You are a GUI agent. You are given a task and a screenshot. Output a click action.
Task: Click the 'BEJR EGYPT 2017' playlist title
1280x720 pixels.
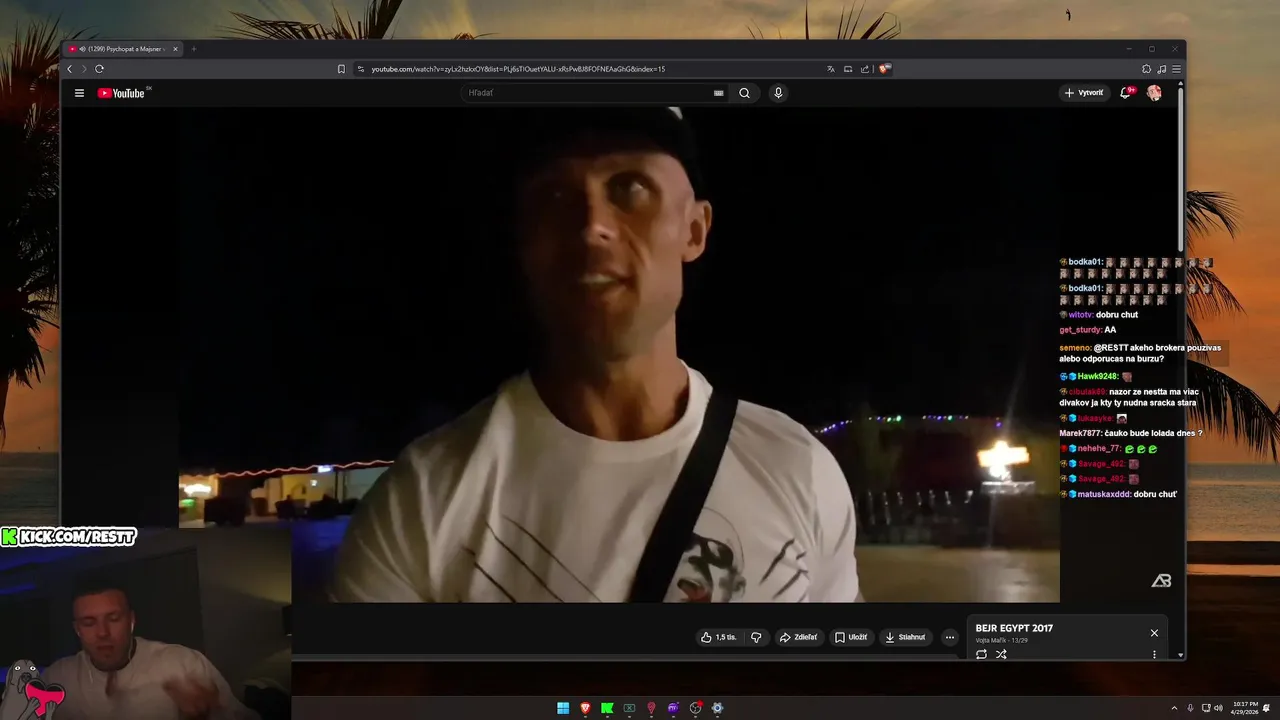(x=1014, y=628)
